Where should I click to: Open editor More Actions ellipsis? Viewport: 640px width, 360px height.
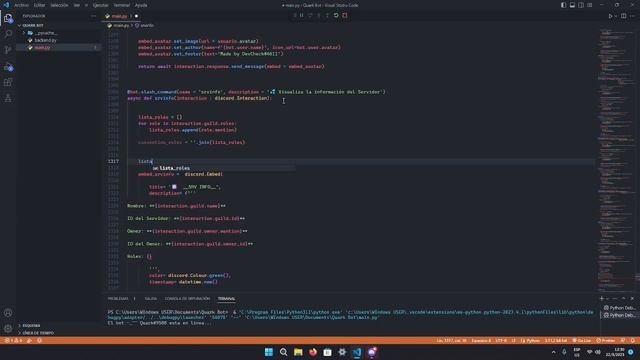point(633,16)
